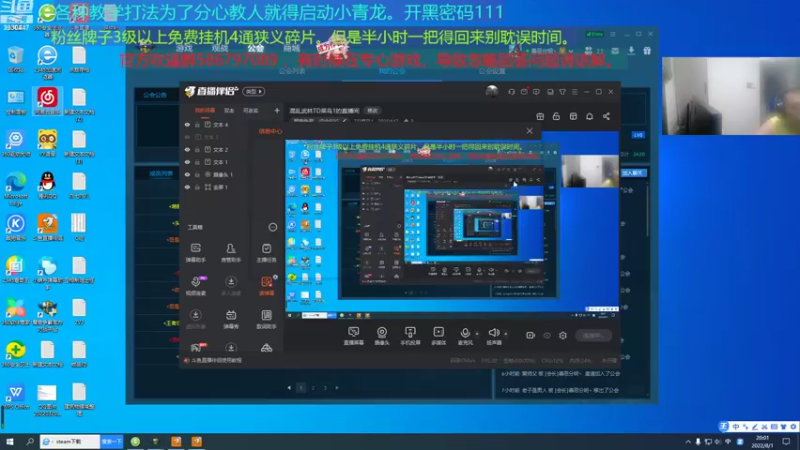800x450 pixels.
Task: Open WPS Office desktop icon
Action: [x=15, y=396]
